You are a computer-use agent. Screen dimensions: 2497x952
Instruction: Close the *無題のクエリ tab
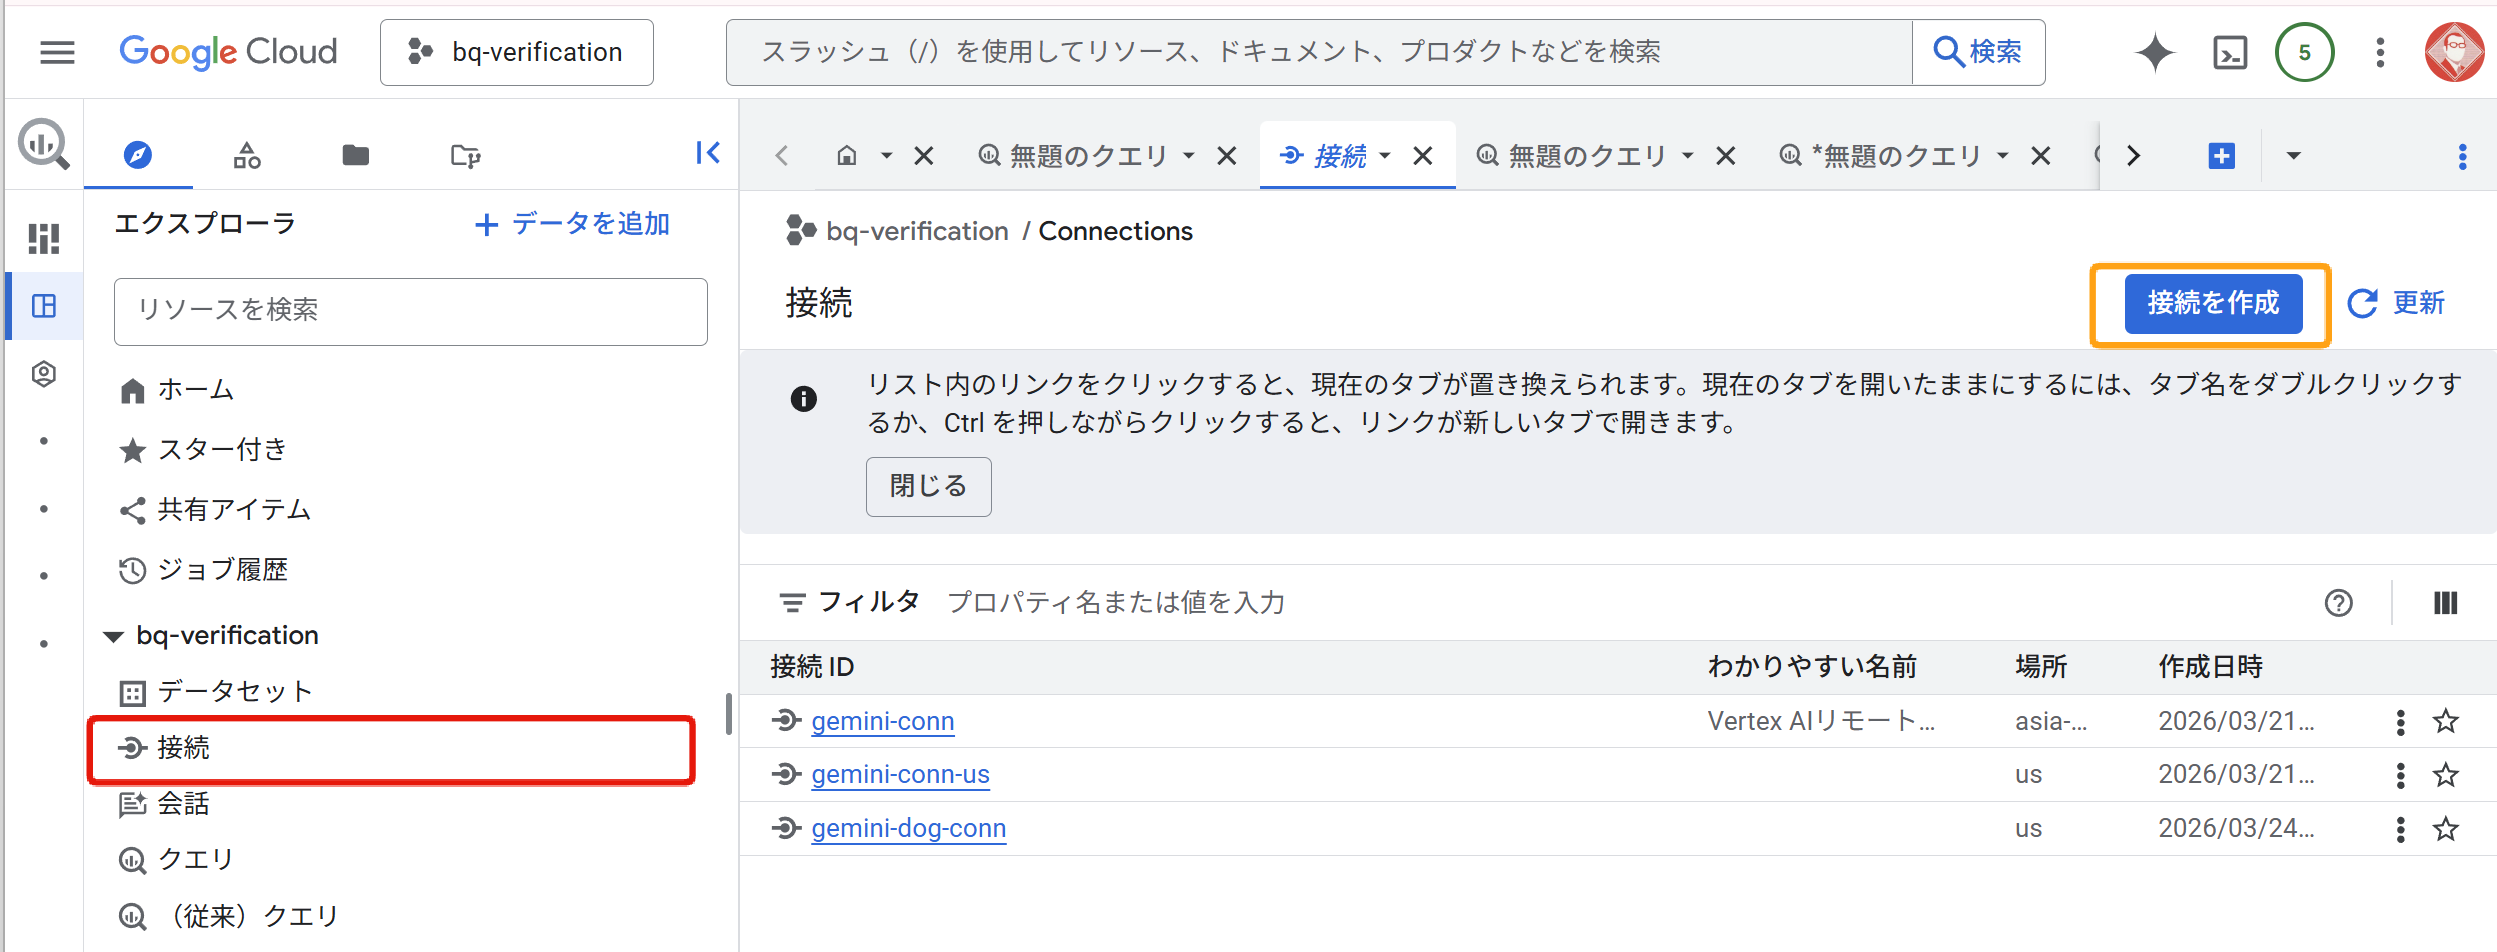(2041, 156)
